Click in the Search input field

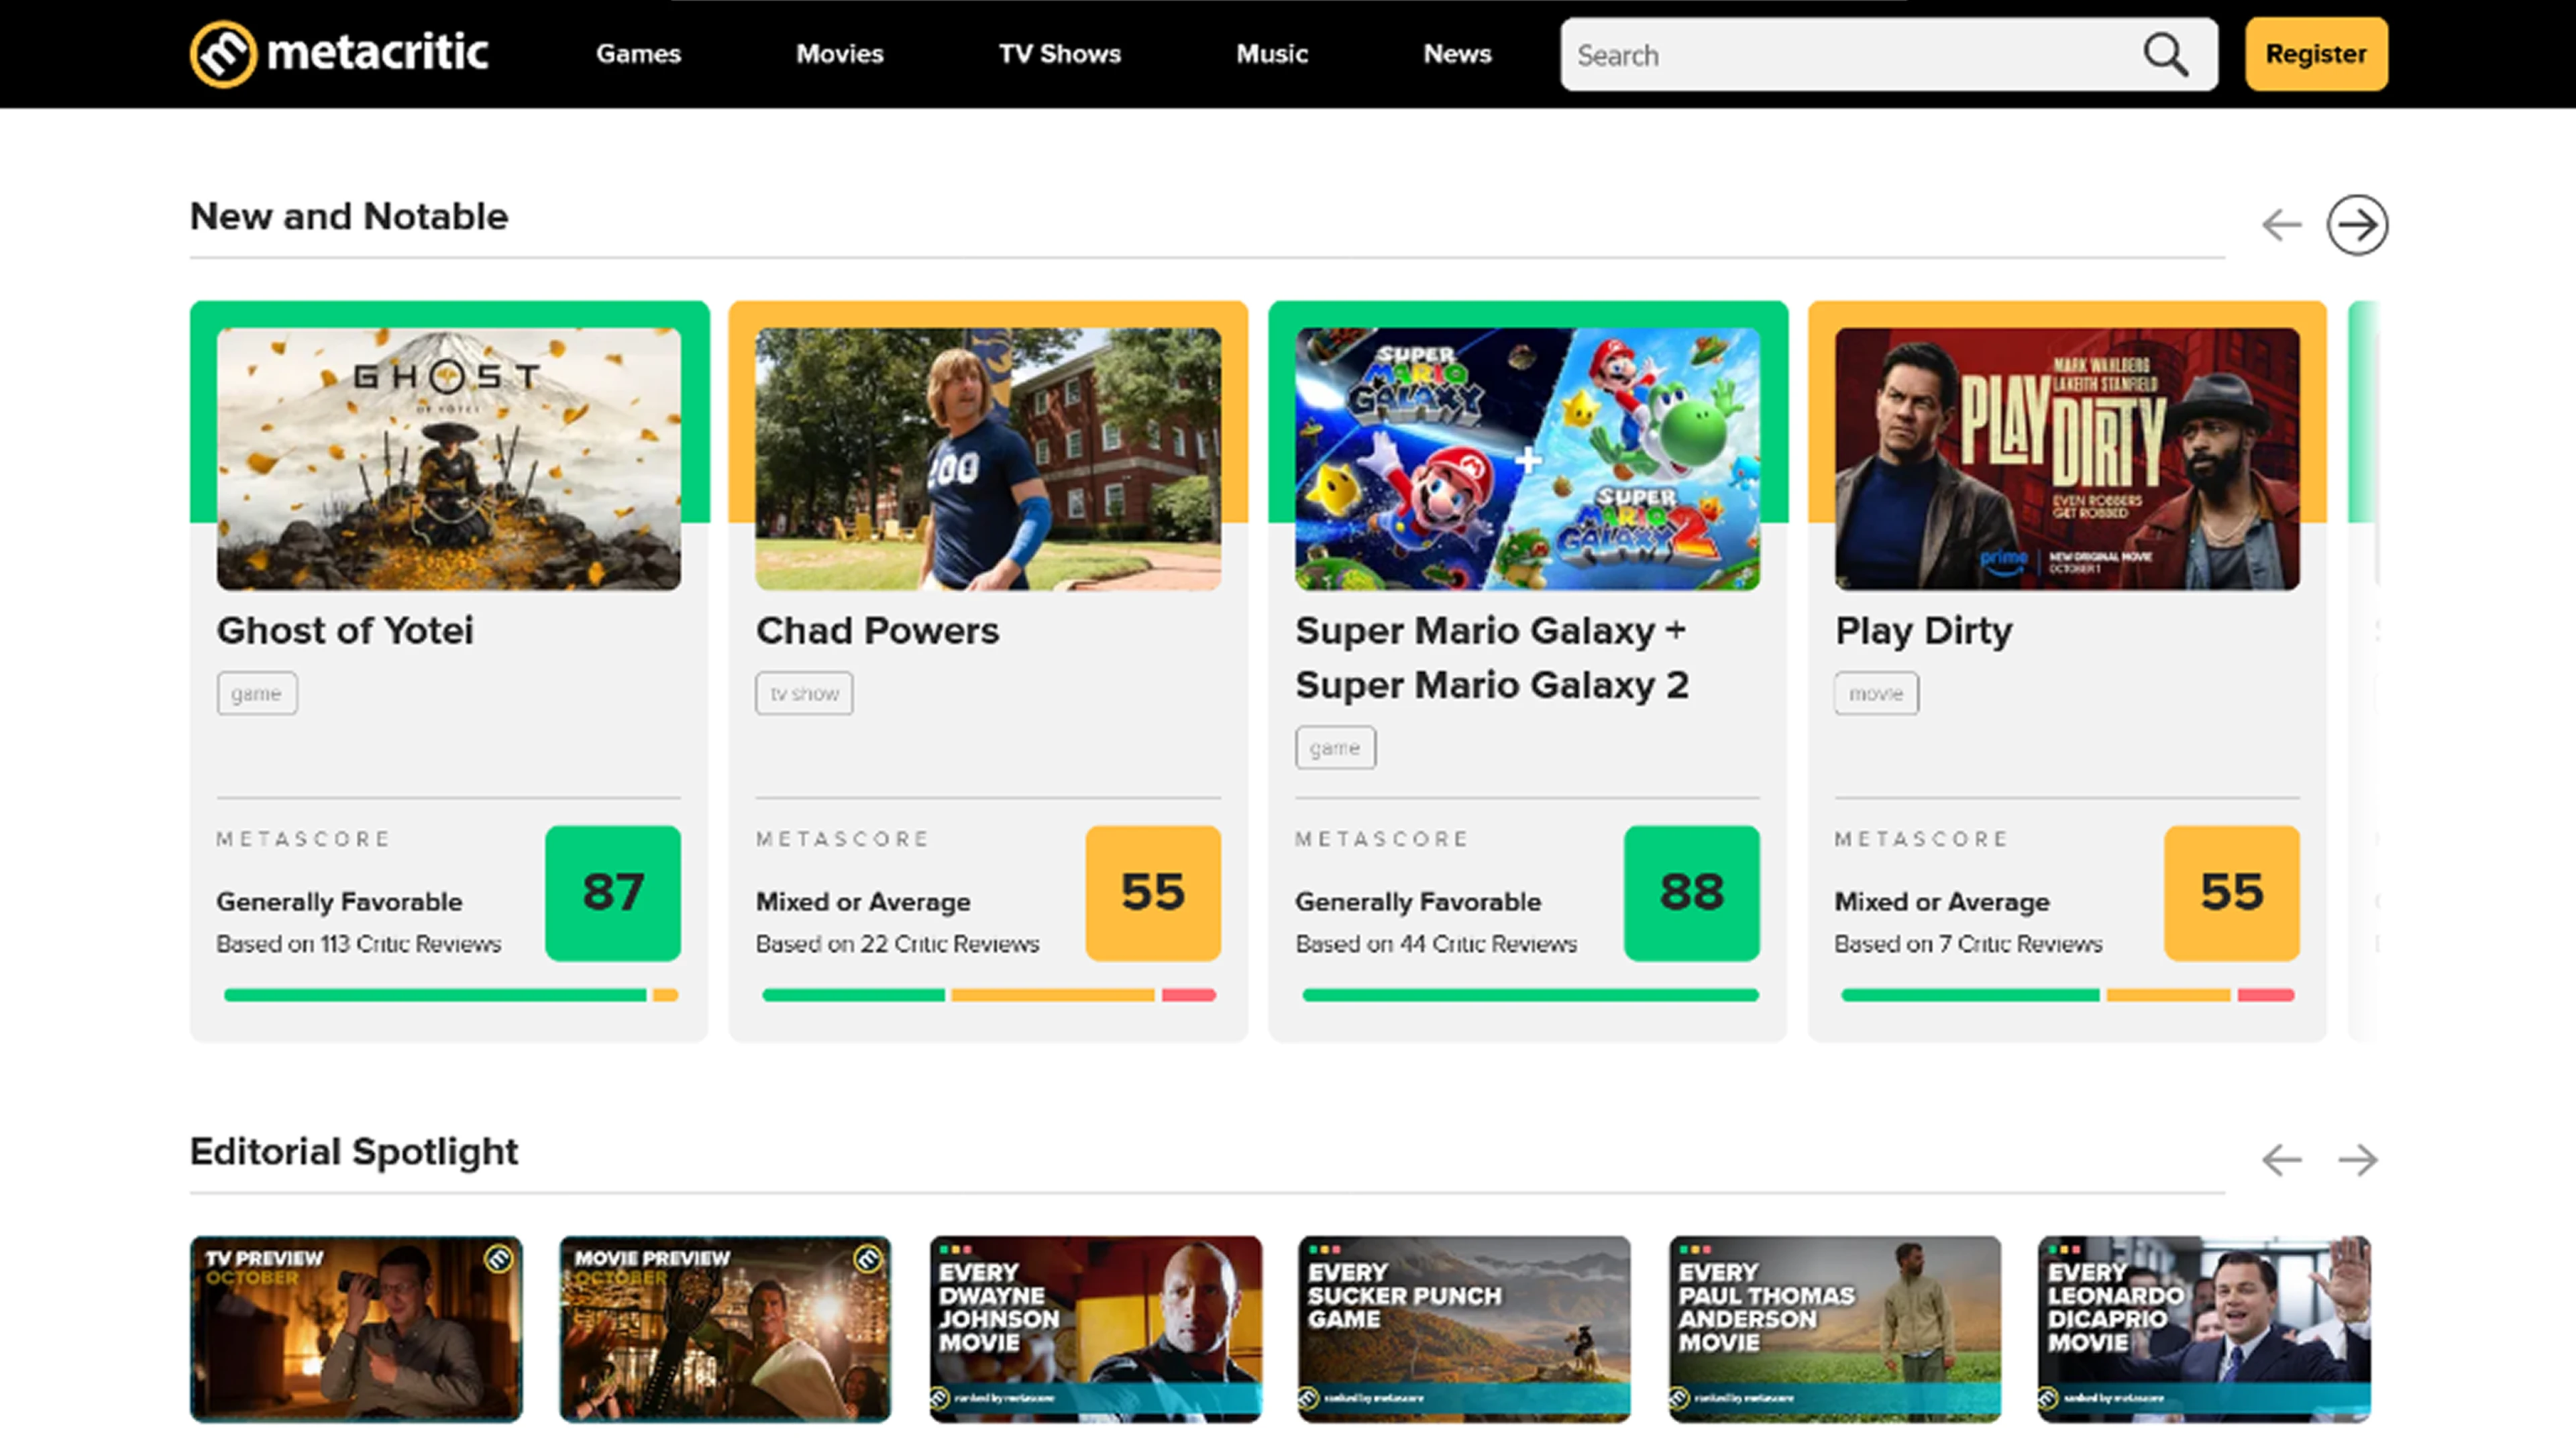pyautogui.click(x=1850, y=55)
